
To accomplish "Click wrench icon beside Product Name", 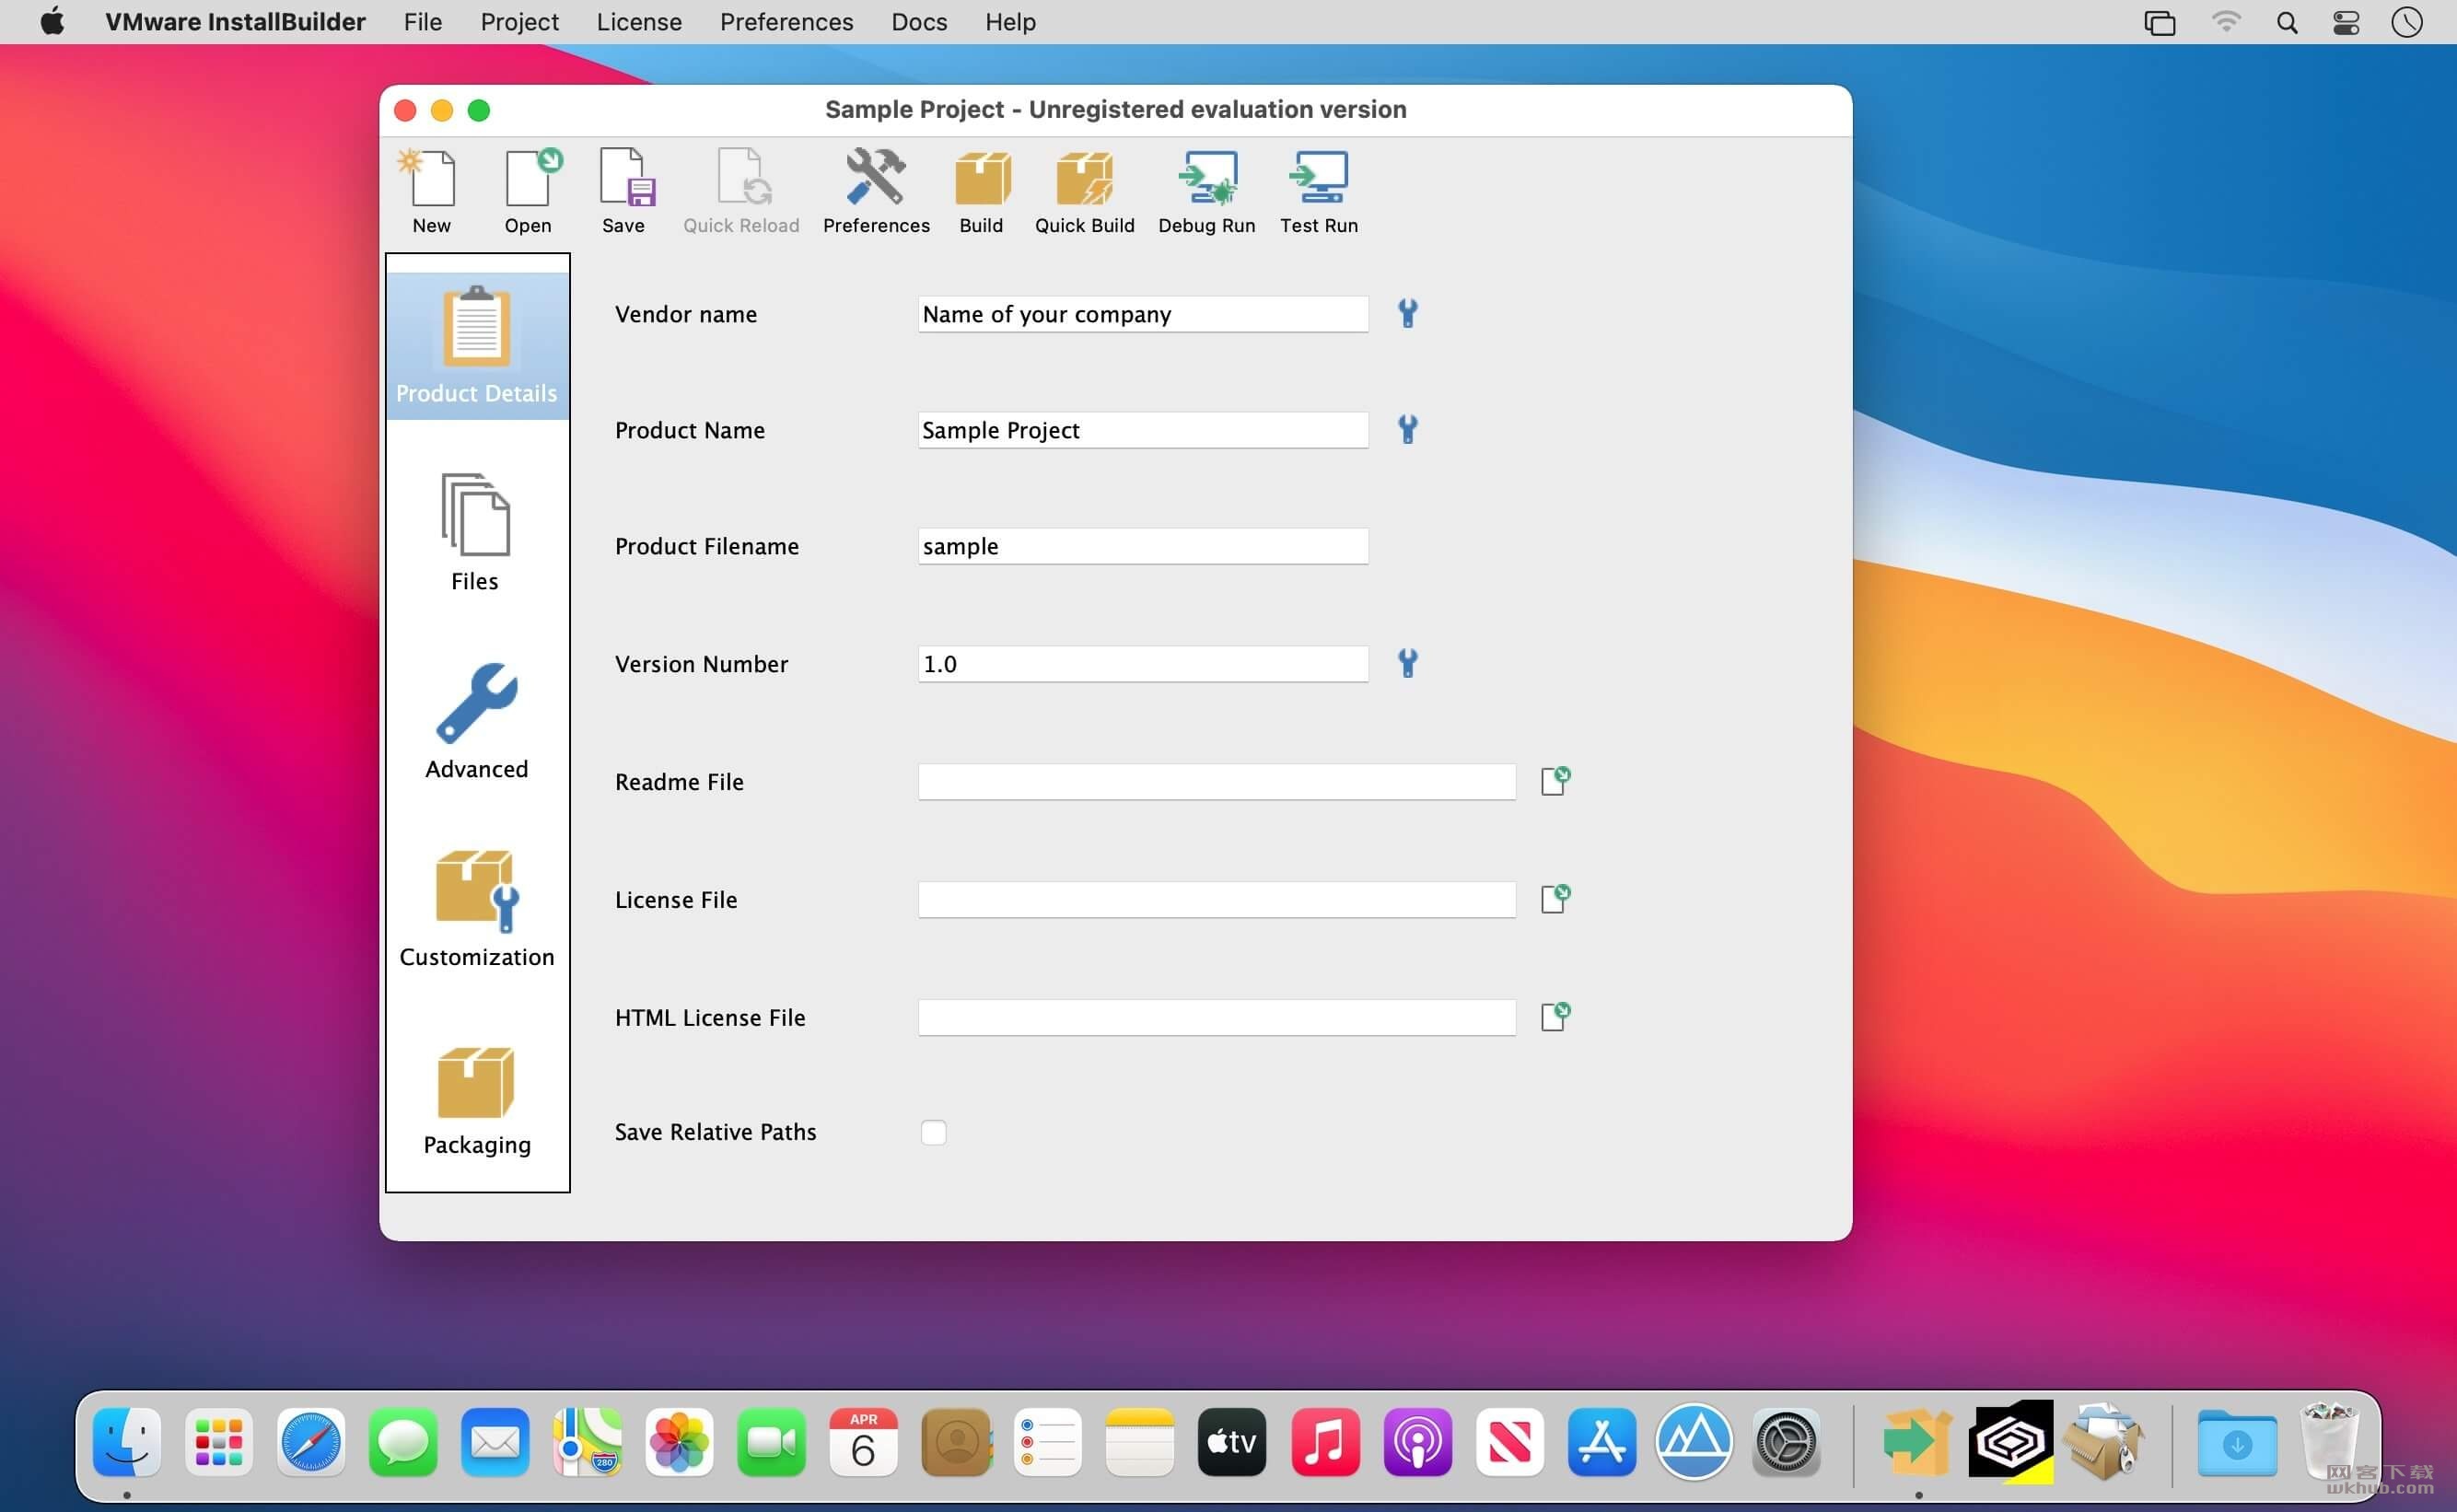I will (1407, 430).
